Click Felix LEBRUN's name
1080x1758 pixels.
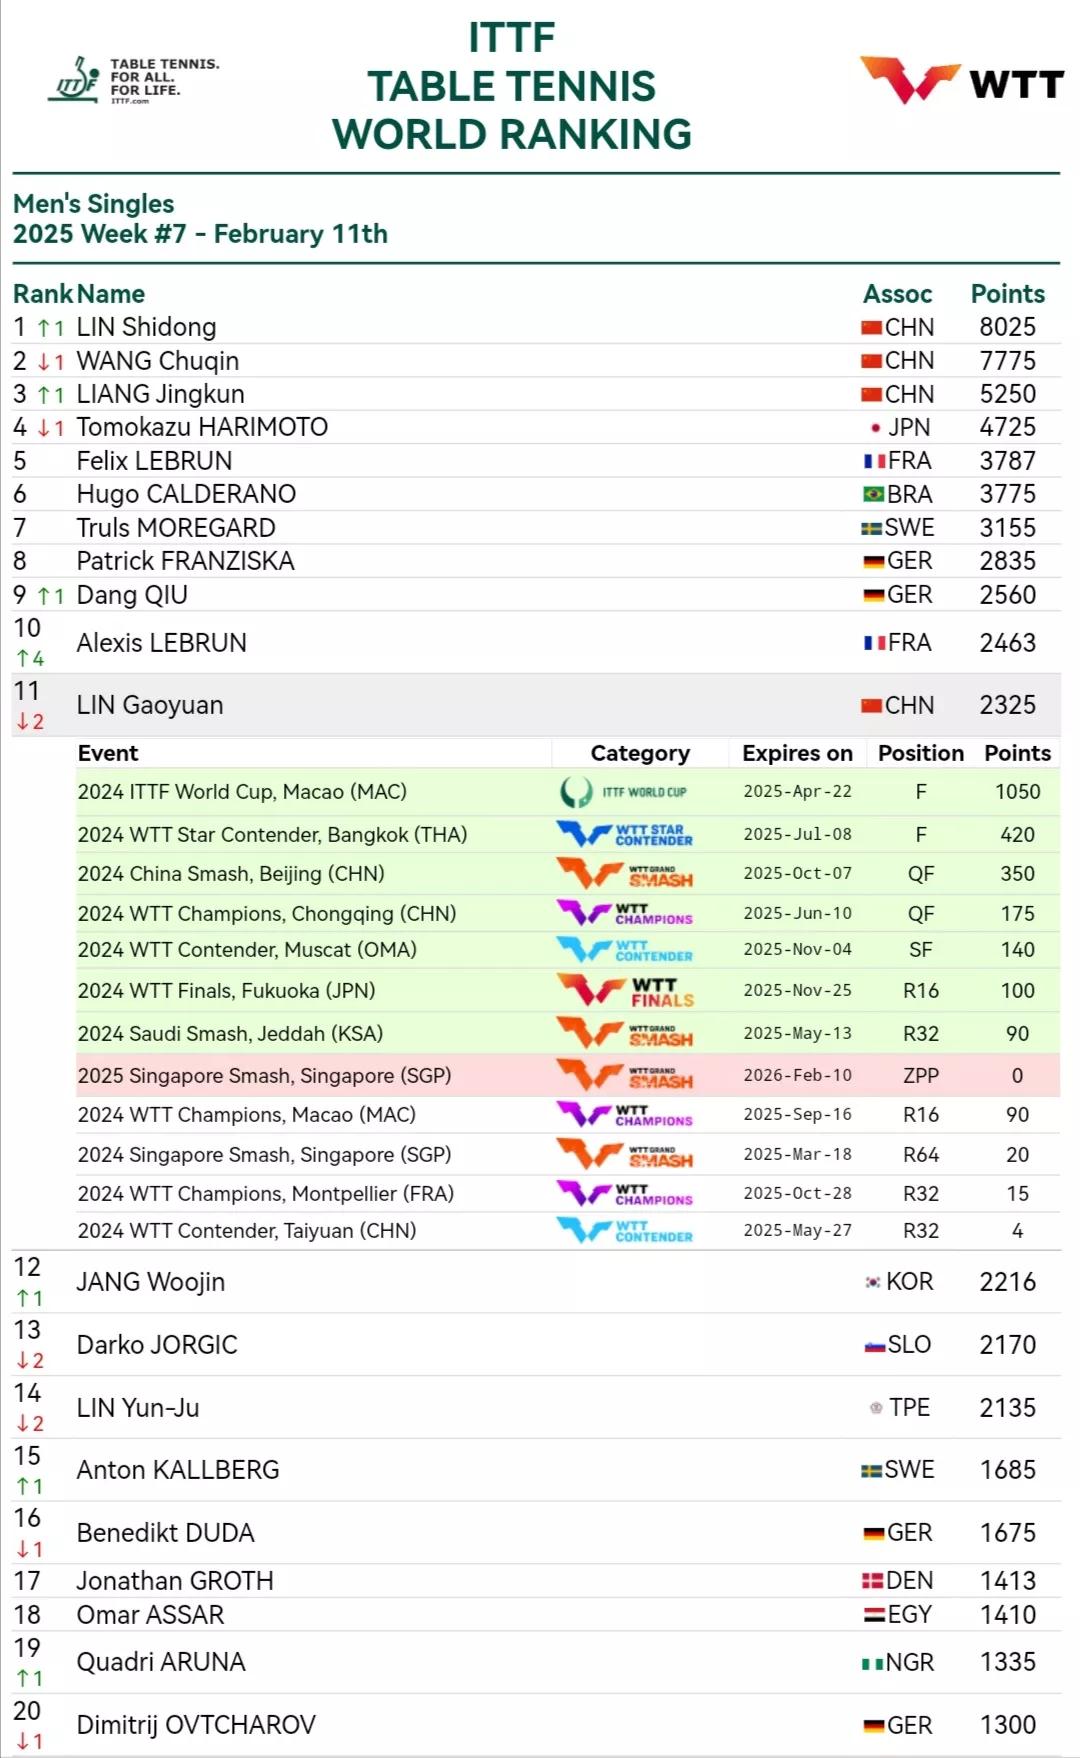[x=154, y=461]
